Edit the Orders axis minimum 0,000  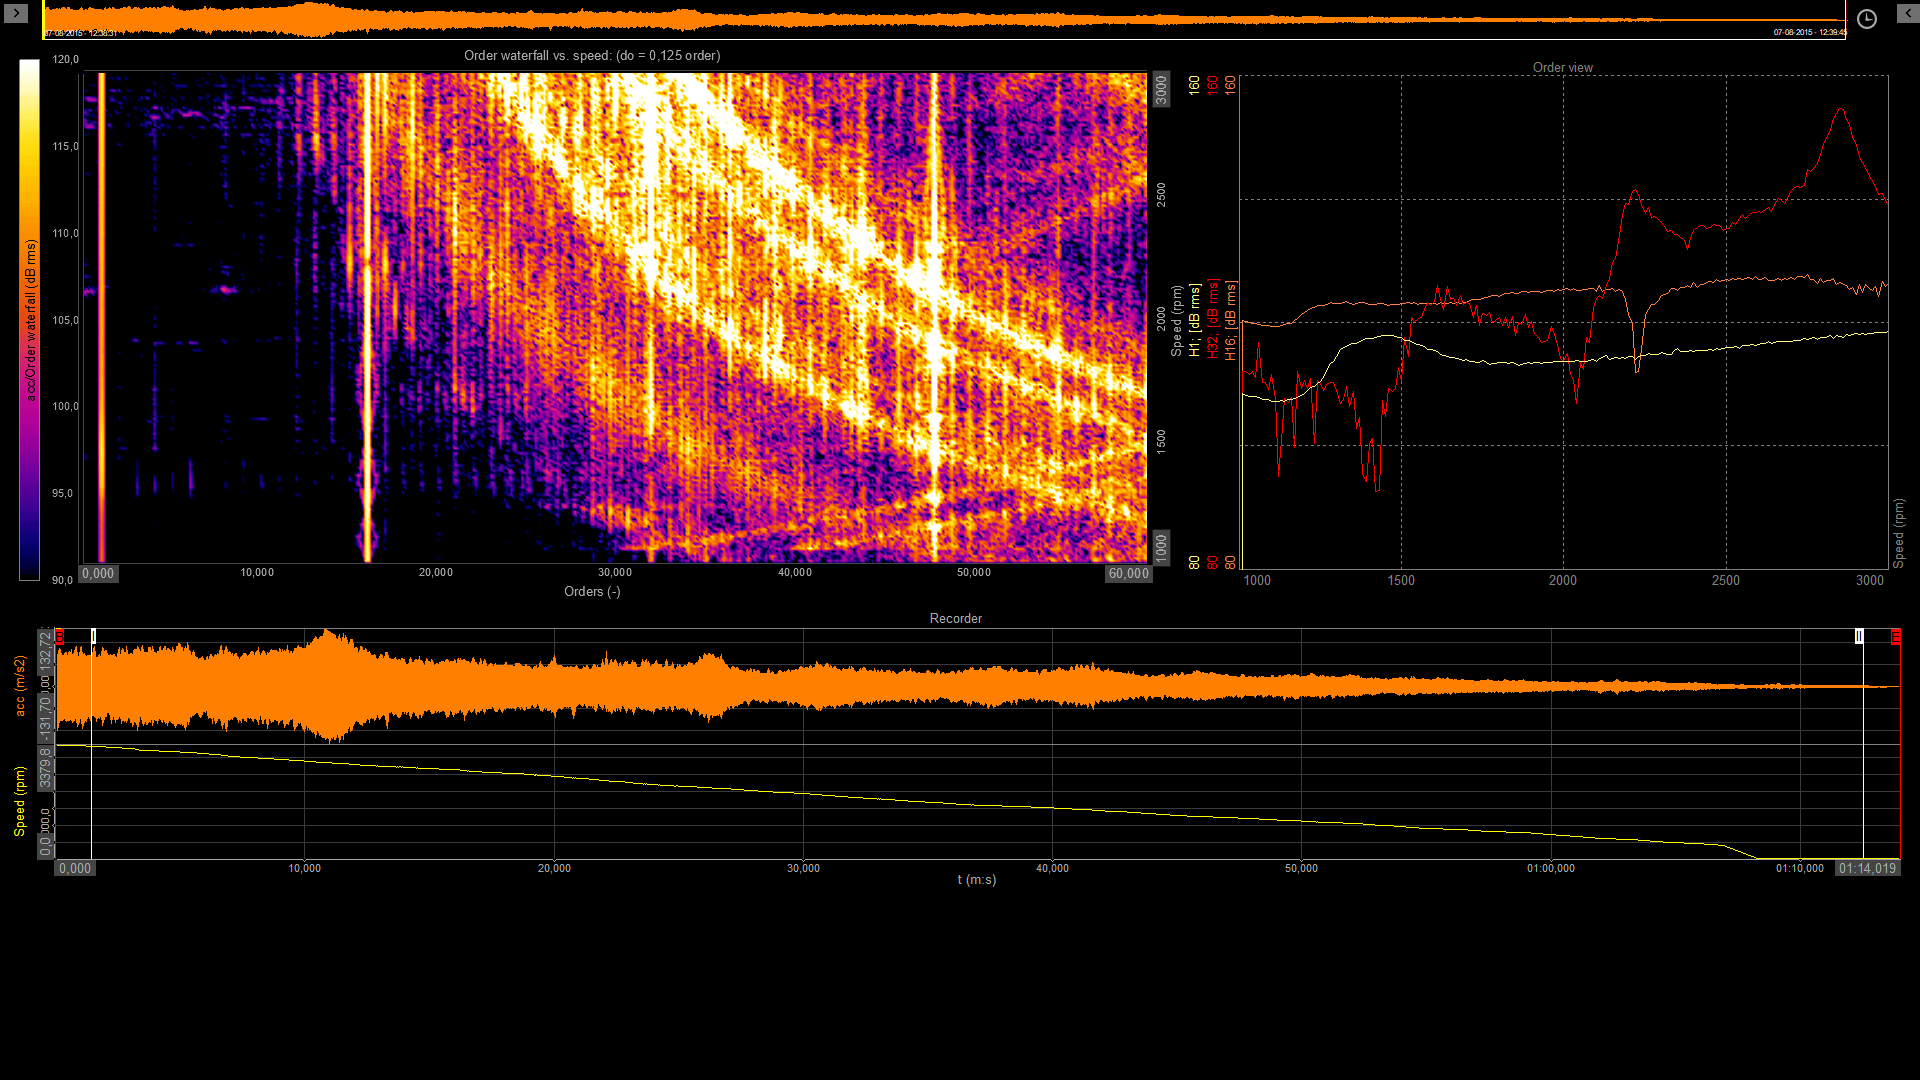pyautogui.click(x=98, y=573)
